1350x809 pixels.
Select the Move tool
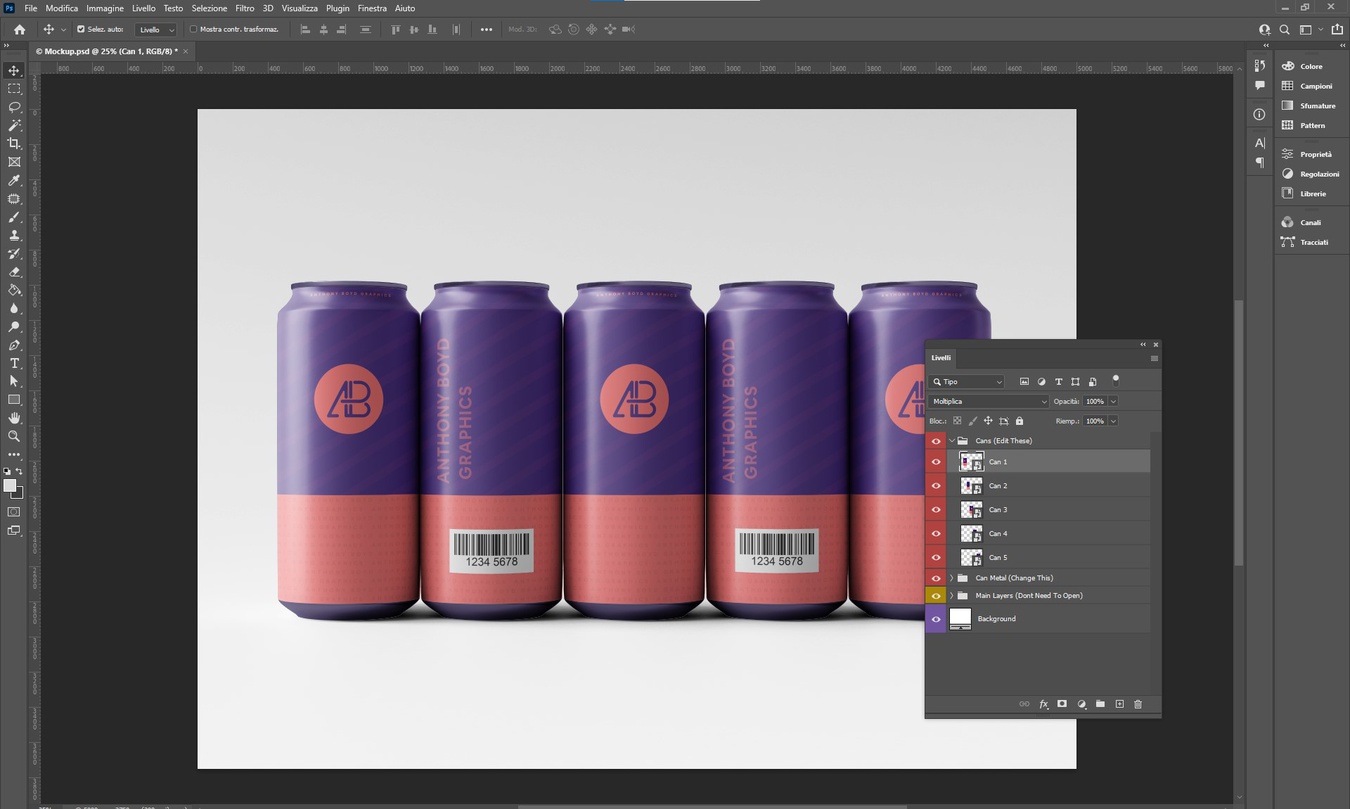click(x=14, y=71)
